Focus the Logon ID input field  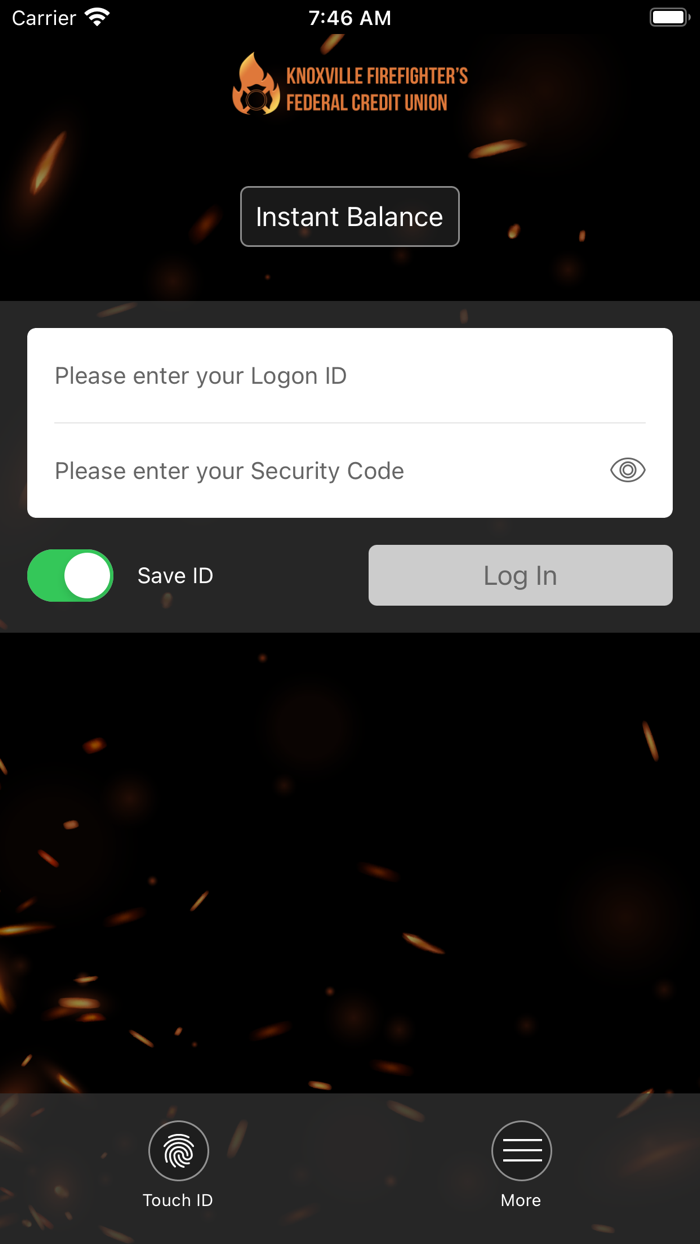350,376
